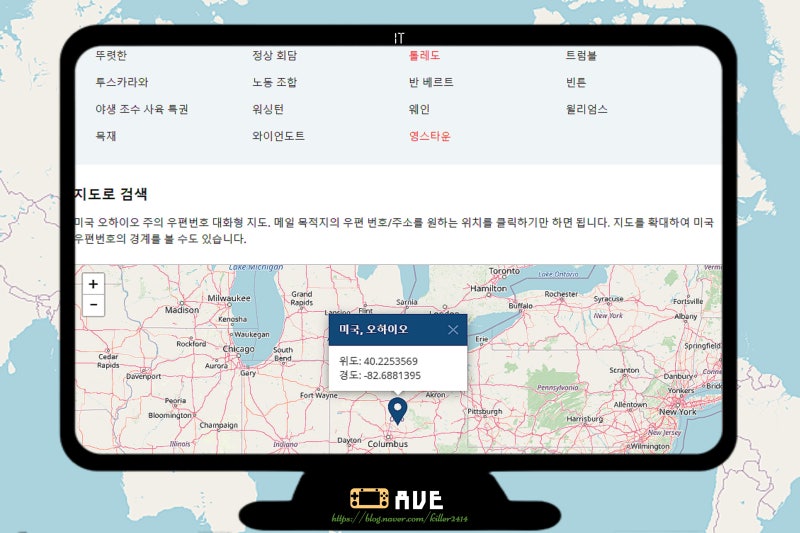The height and width of the screenshot is (533, 800).
Task: Click Toronto label on the map
Action: [504, 271]
